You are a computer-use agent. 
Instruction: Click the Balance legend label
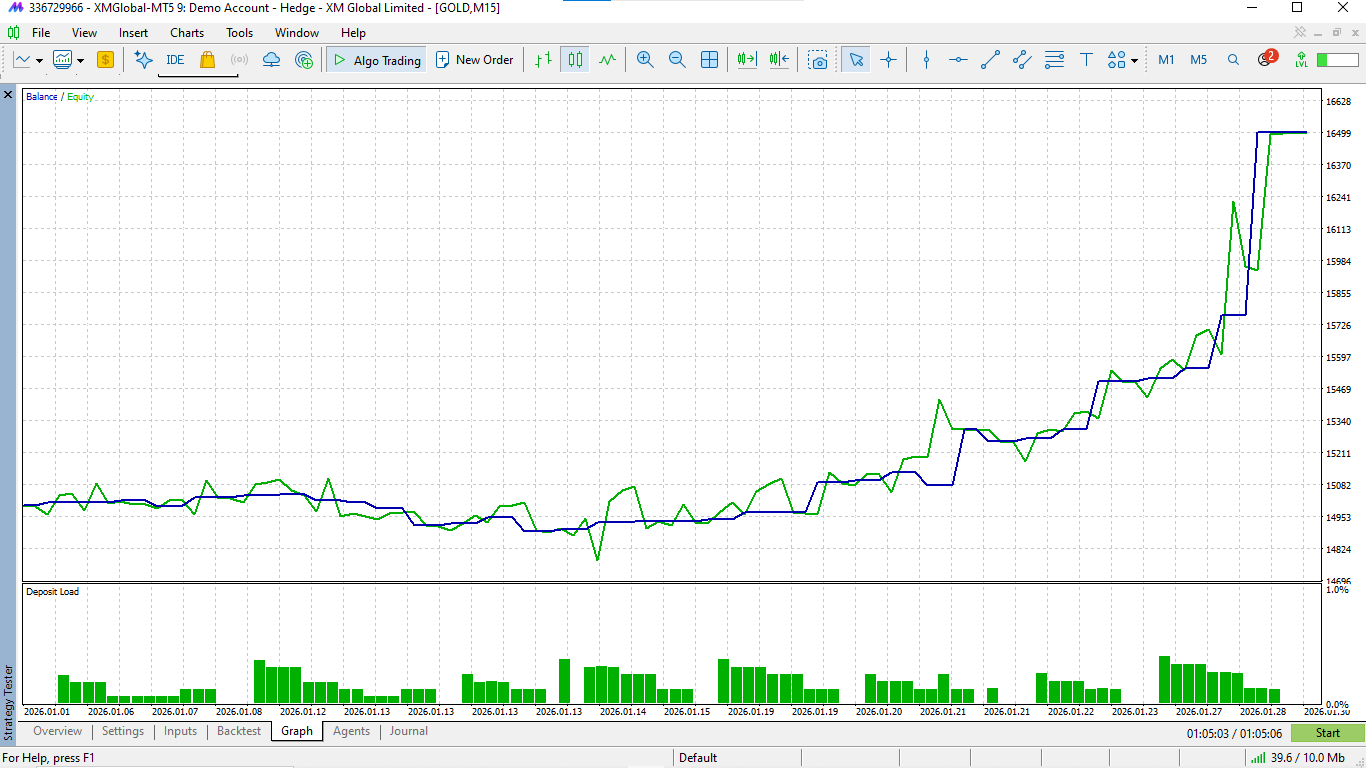[42, 97]
